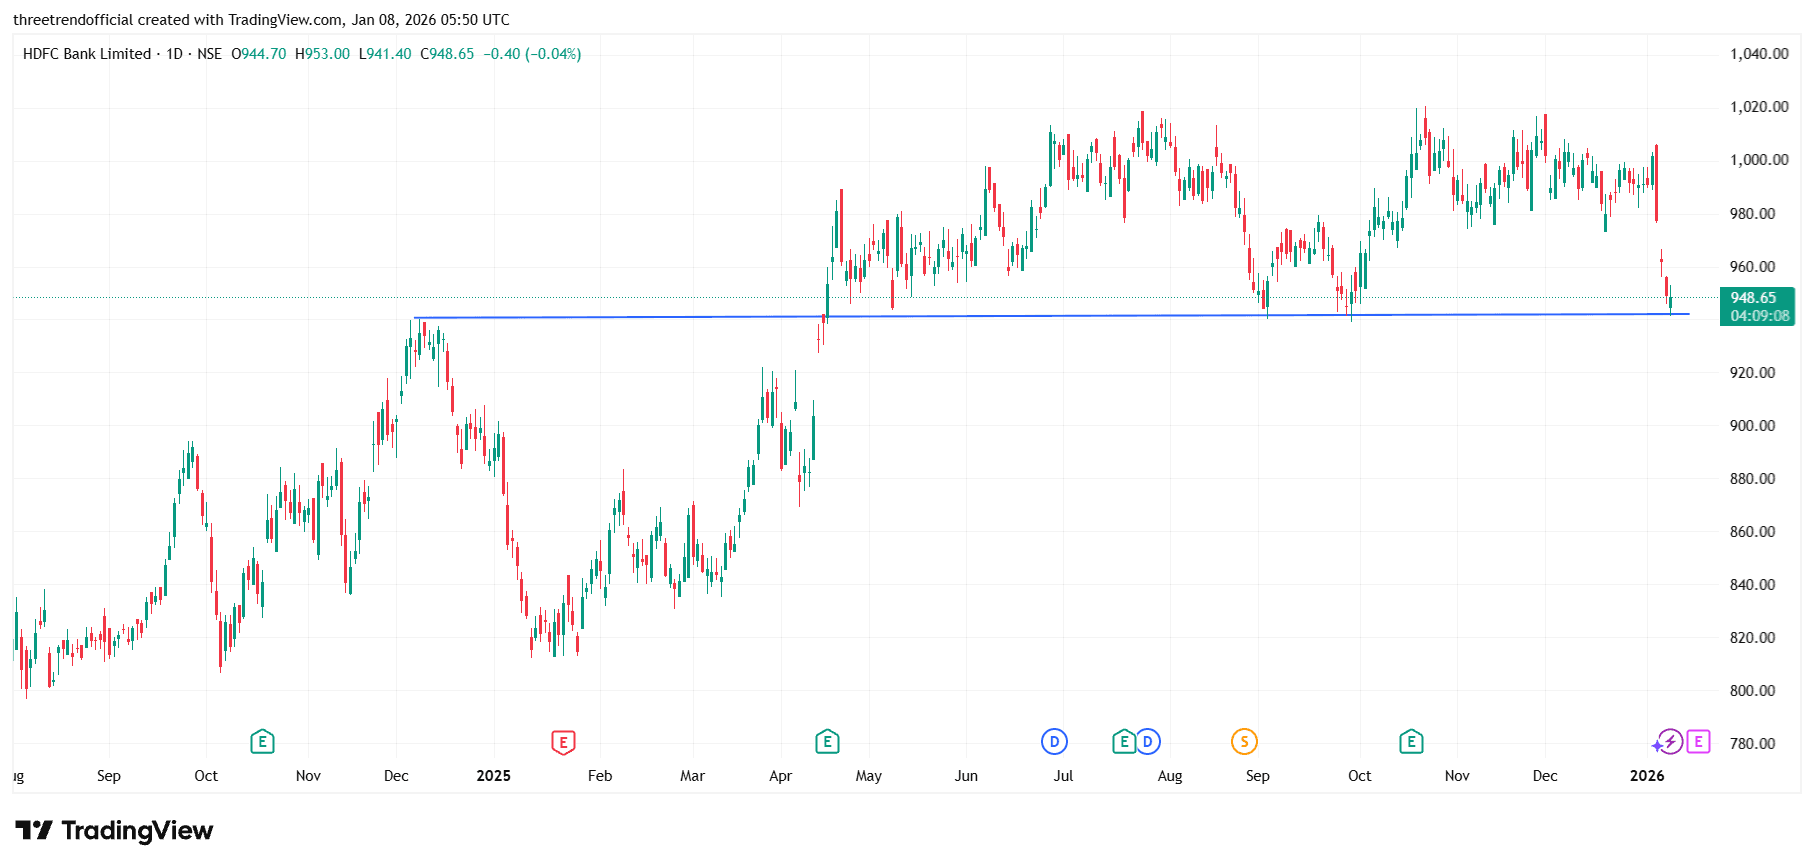1814x868 pixels.
Task: Click the green earnings E marker before November 2024
Action: tap(262, 742)
